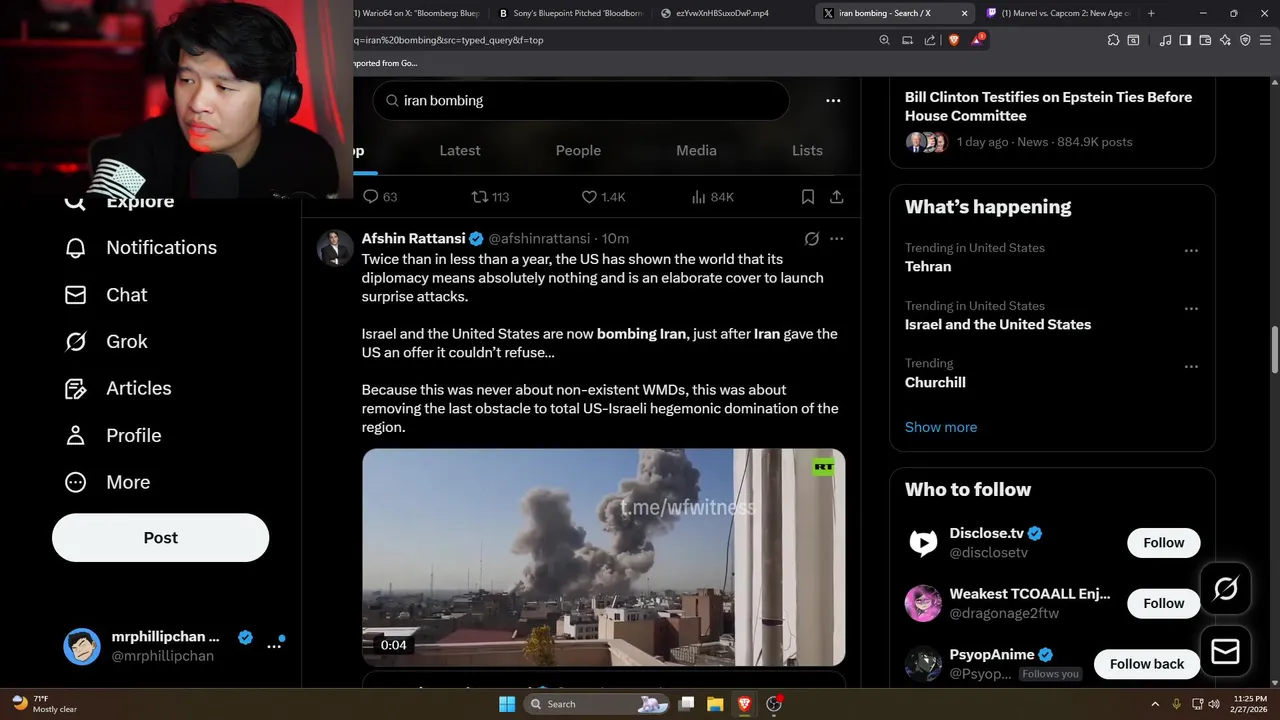Open the Leo AI sparkle icon
This screenshot has height=720, width=1280.
coord(1225,40)
